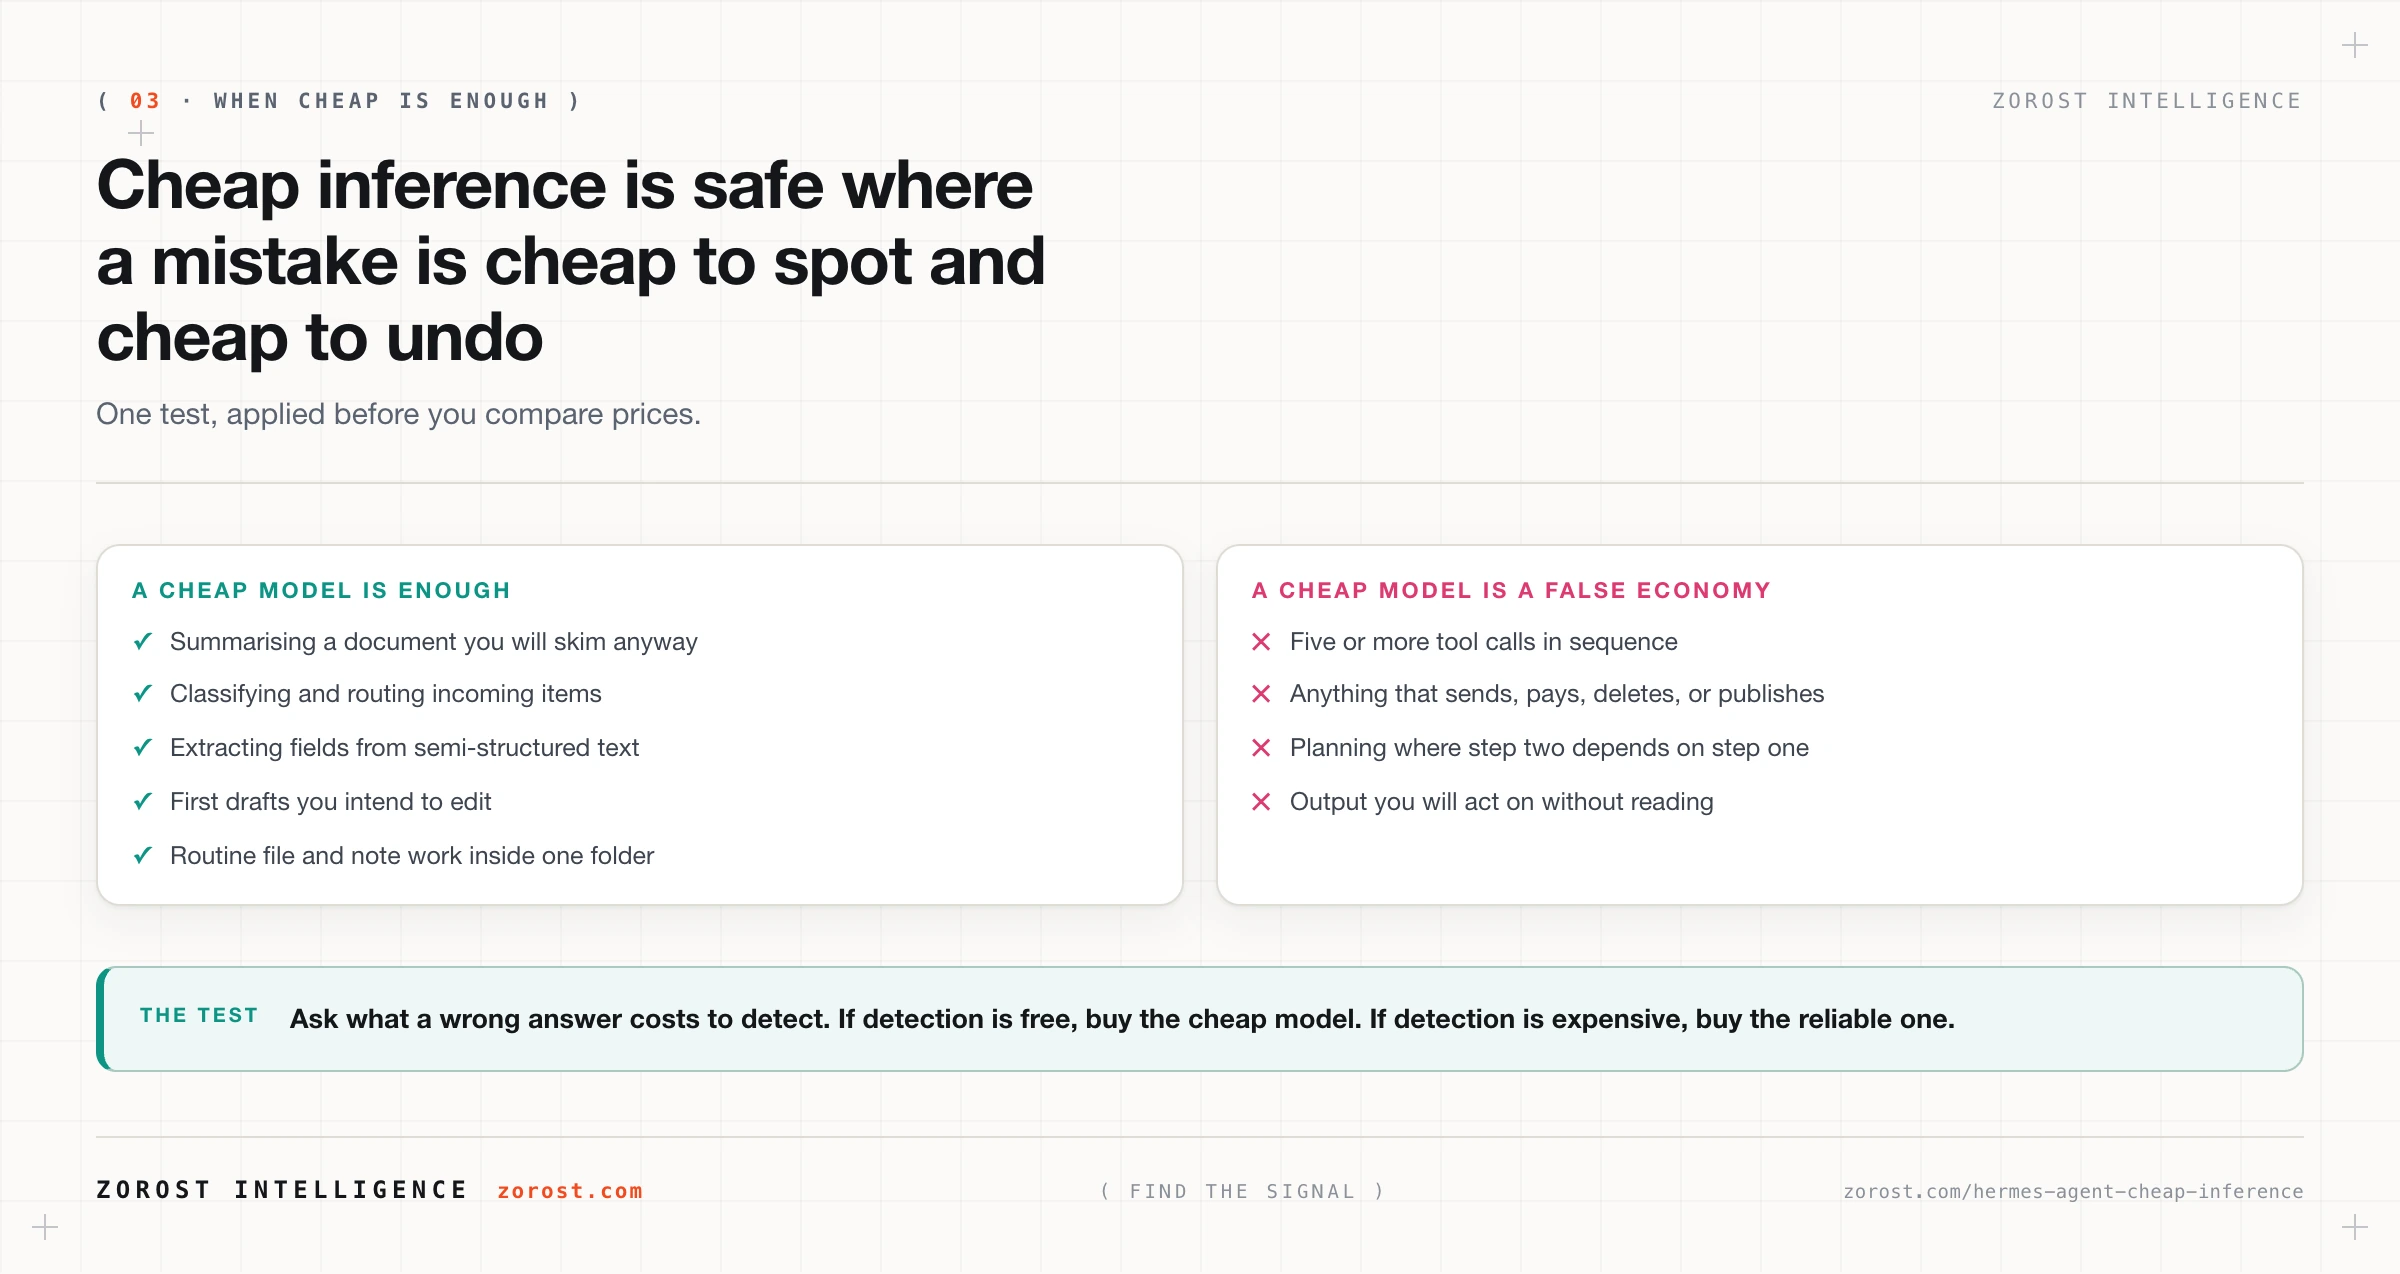Click the plus crosshair in top right corner
The height and width of the screenshot is (1274, 2400).
coord(2355,45)
